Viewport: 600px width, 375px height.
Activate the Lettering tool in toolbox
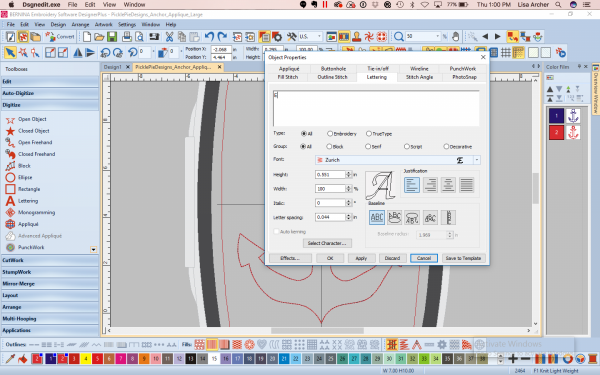[21, 201]
